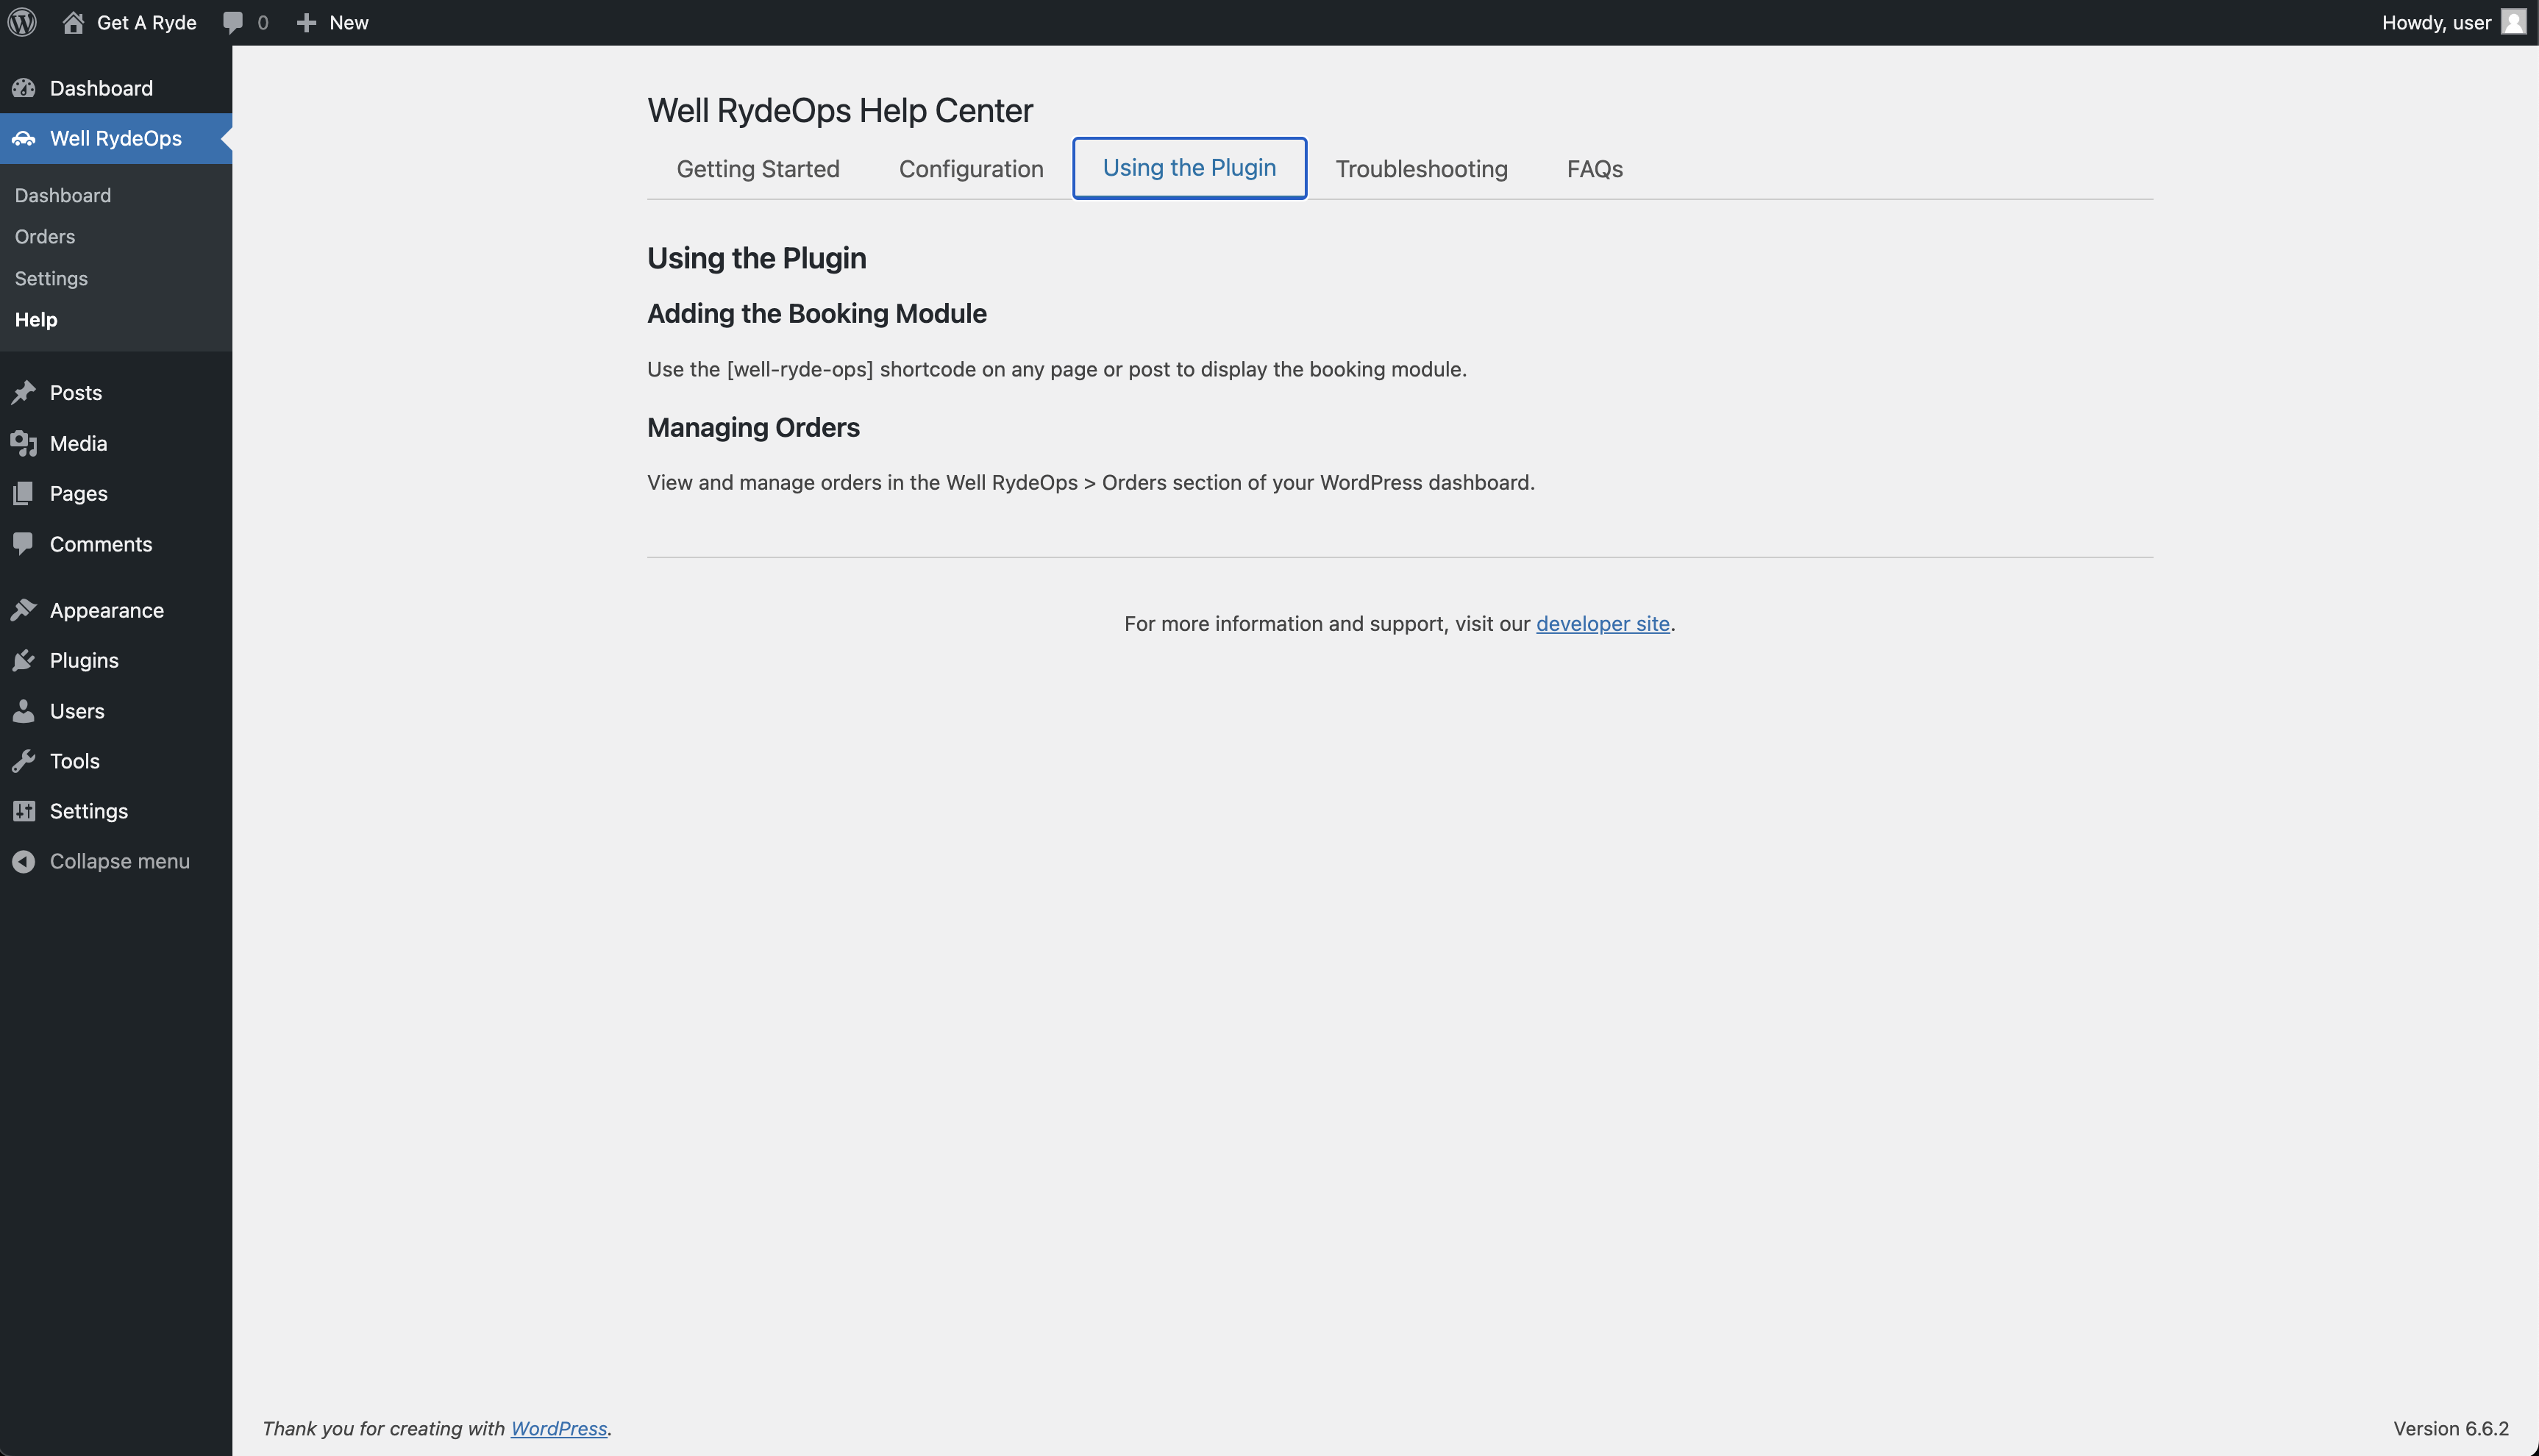Click the Users person icon
This screenshot has width=2539, height=1456.
[x=24, y=711]
